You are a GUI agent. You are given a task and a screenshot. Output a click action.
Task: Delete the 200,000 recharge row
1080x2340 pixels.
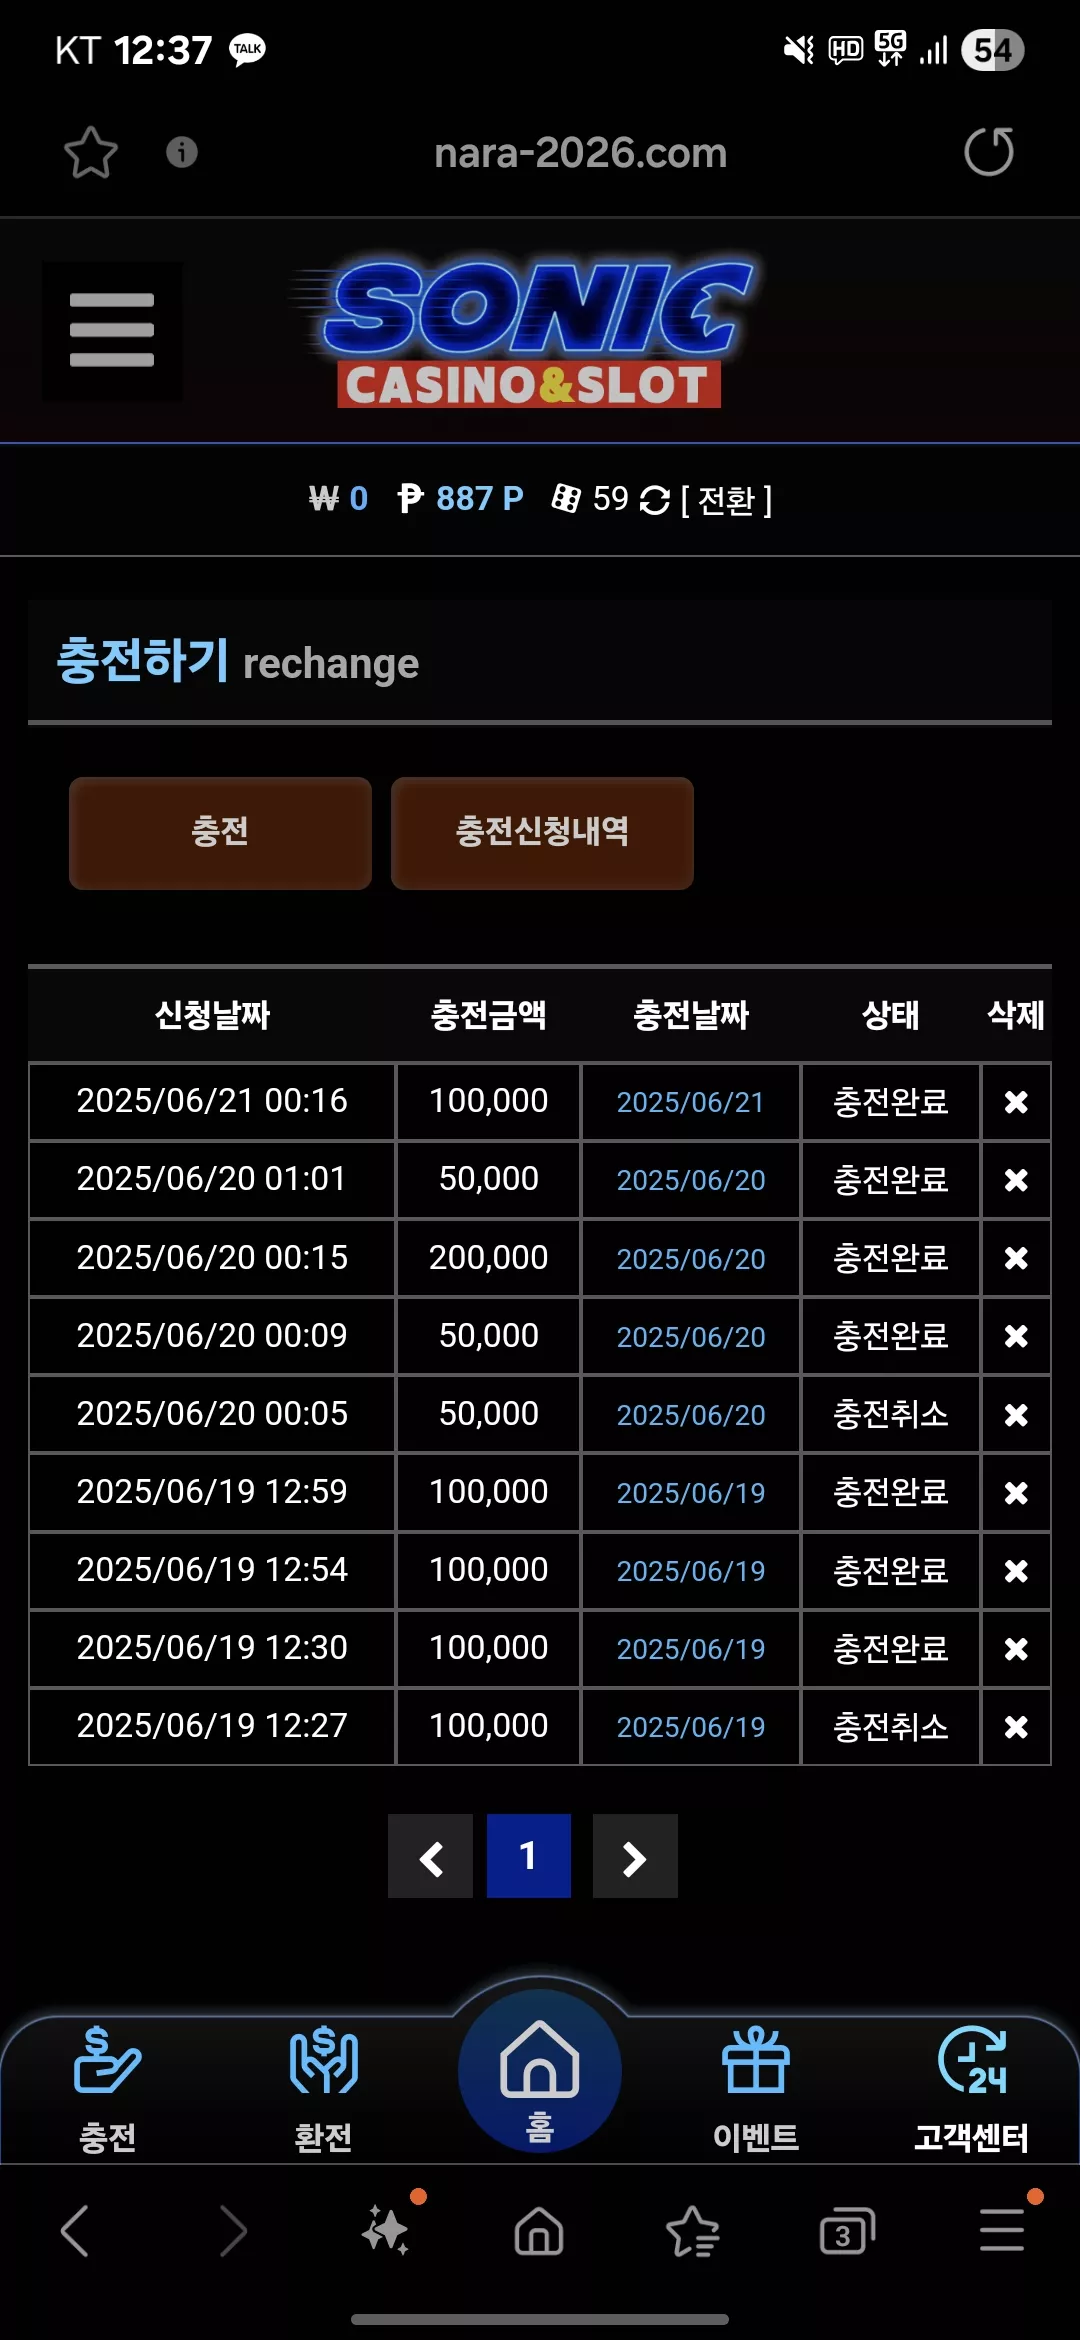[1016, 1258]
